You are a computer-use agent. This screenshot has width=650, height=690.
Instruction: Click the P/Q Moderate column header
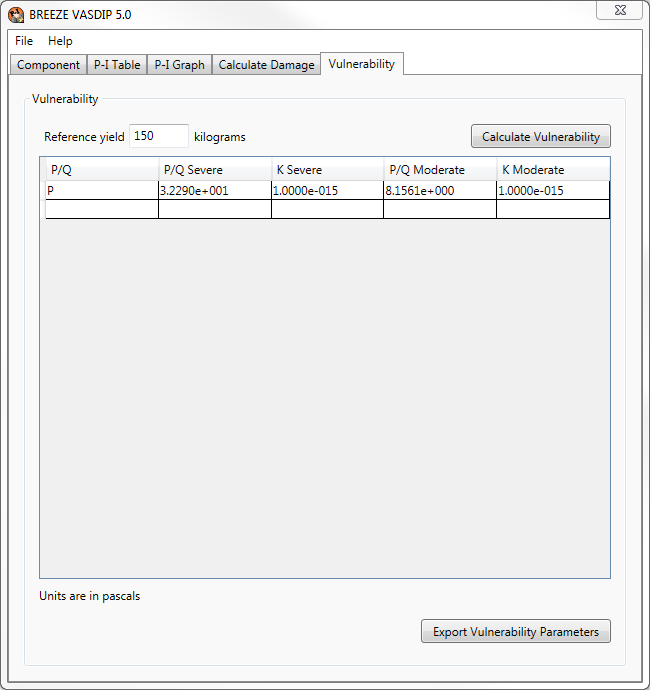440,170
